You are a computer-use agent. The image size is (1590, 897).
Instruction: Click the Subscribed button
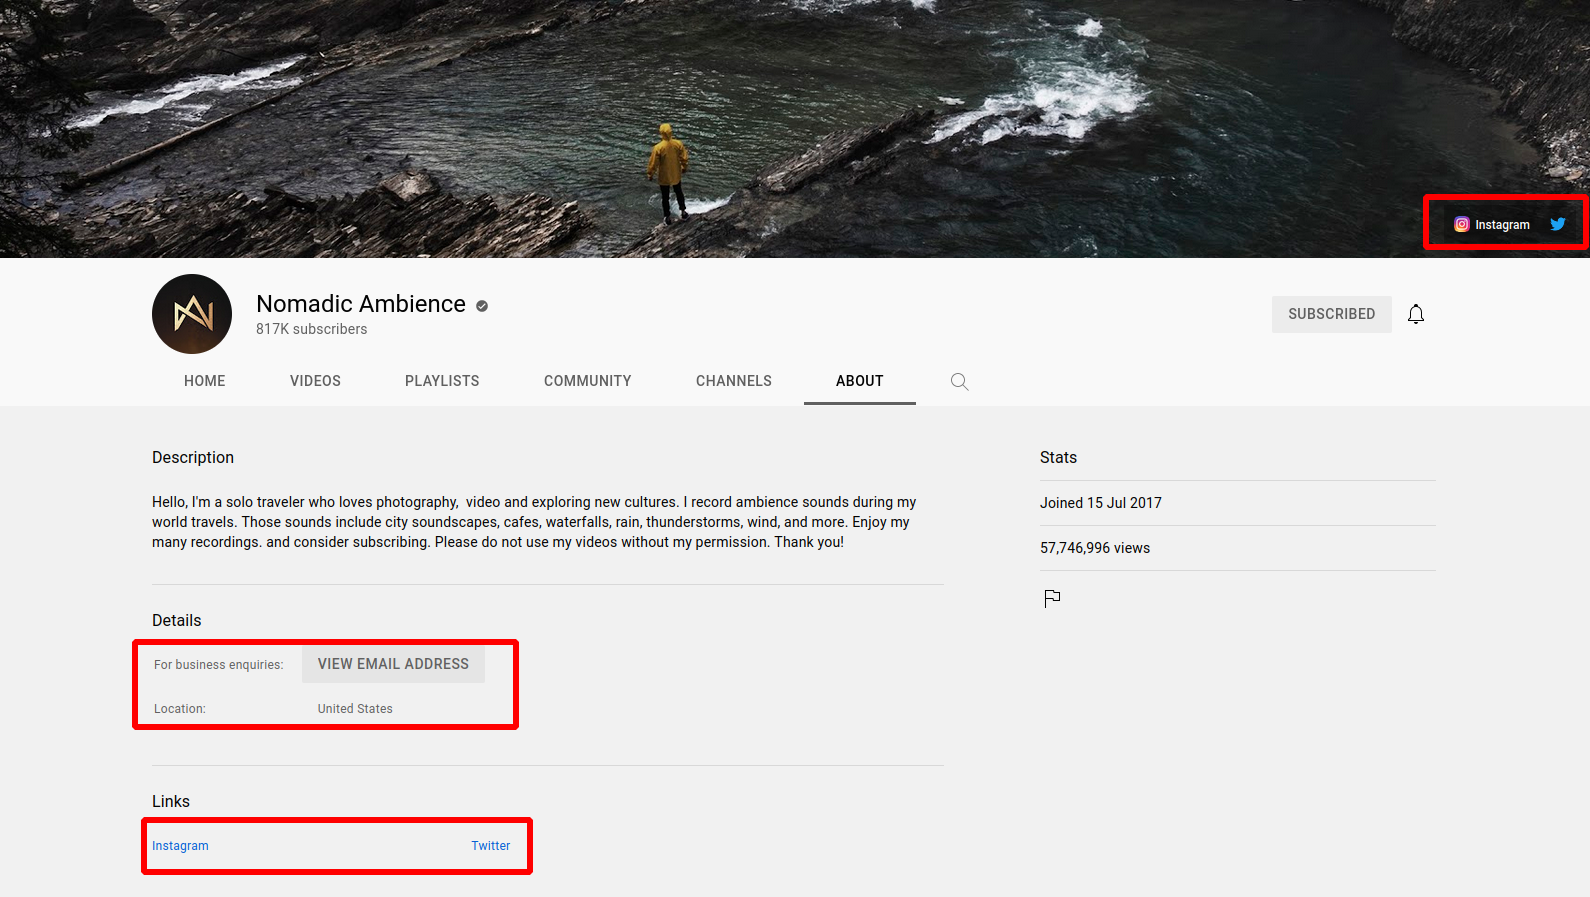click(x=1332, y=314)
